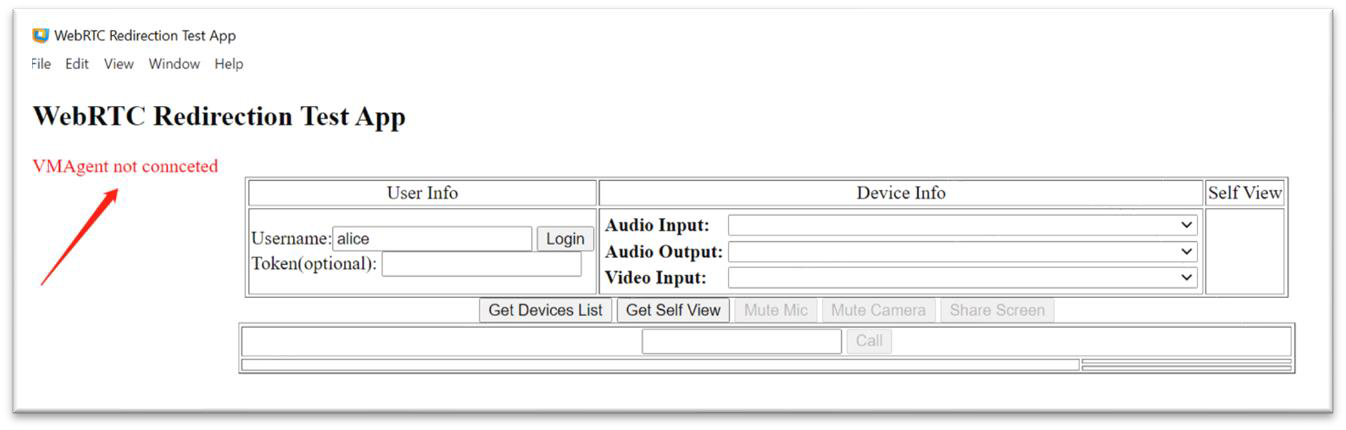Toggle the Mute Mic button
Viewport: 1346px width, 430px height.
coord(775,310)
